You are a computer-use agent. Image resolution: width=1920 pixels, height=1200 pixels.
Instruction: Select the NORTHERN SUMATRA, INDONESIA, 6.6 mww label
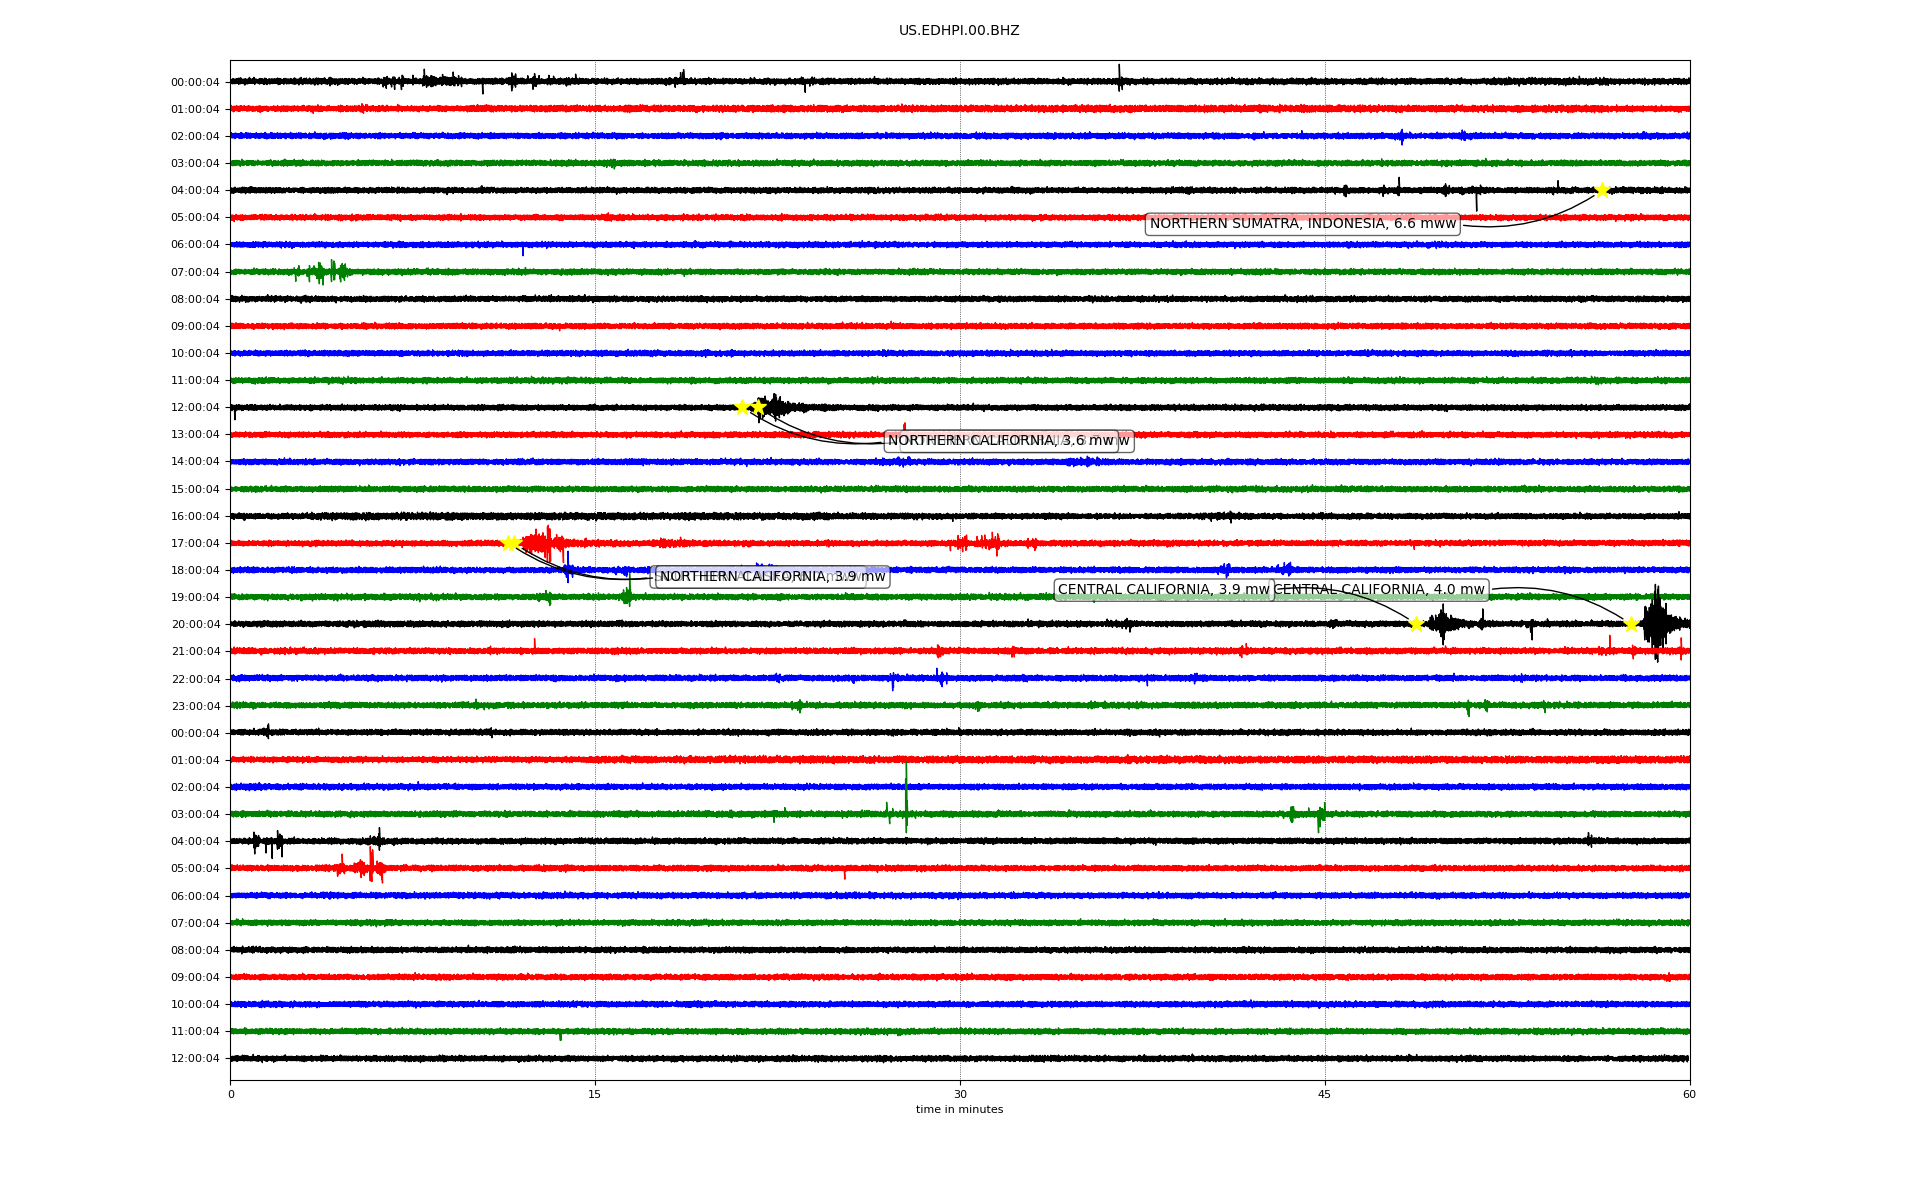tap(1302, 224)
